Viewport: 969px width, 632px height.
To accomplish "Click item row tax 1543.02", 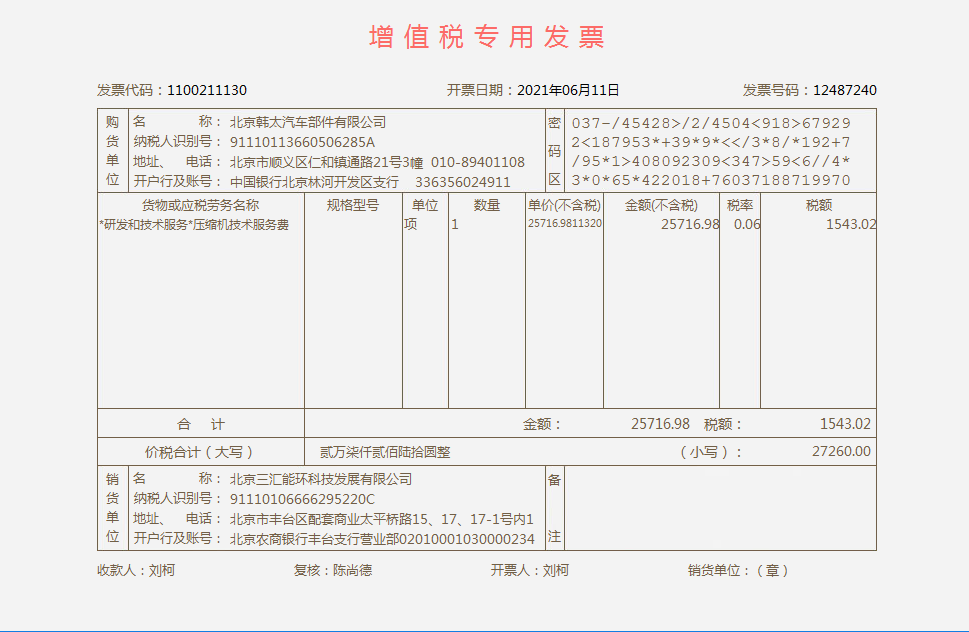I will click(x=851, y=224).
